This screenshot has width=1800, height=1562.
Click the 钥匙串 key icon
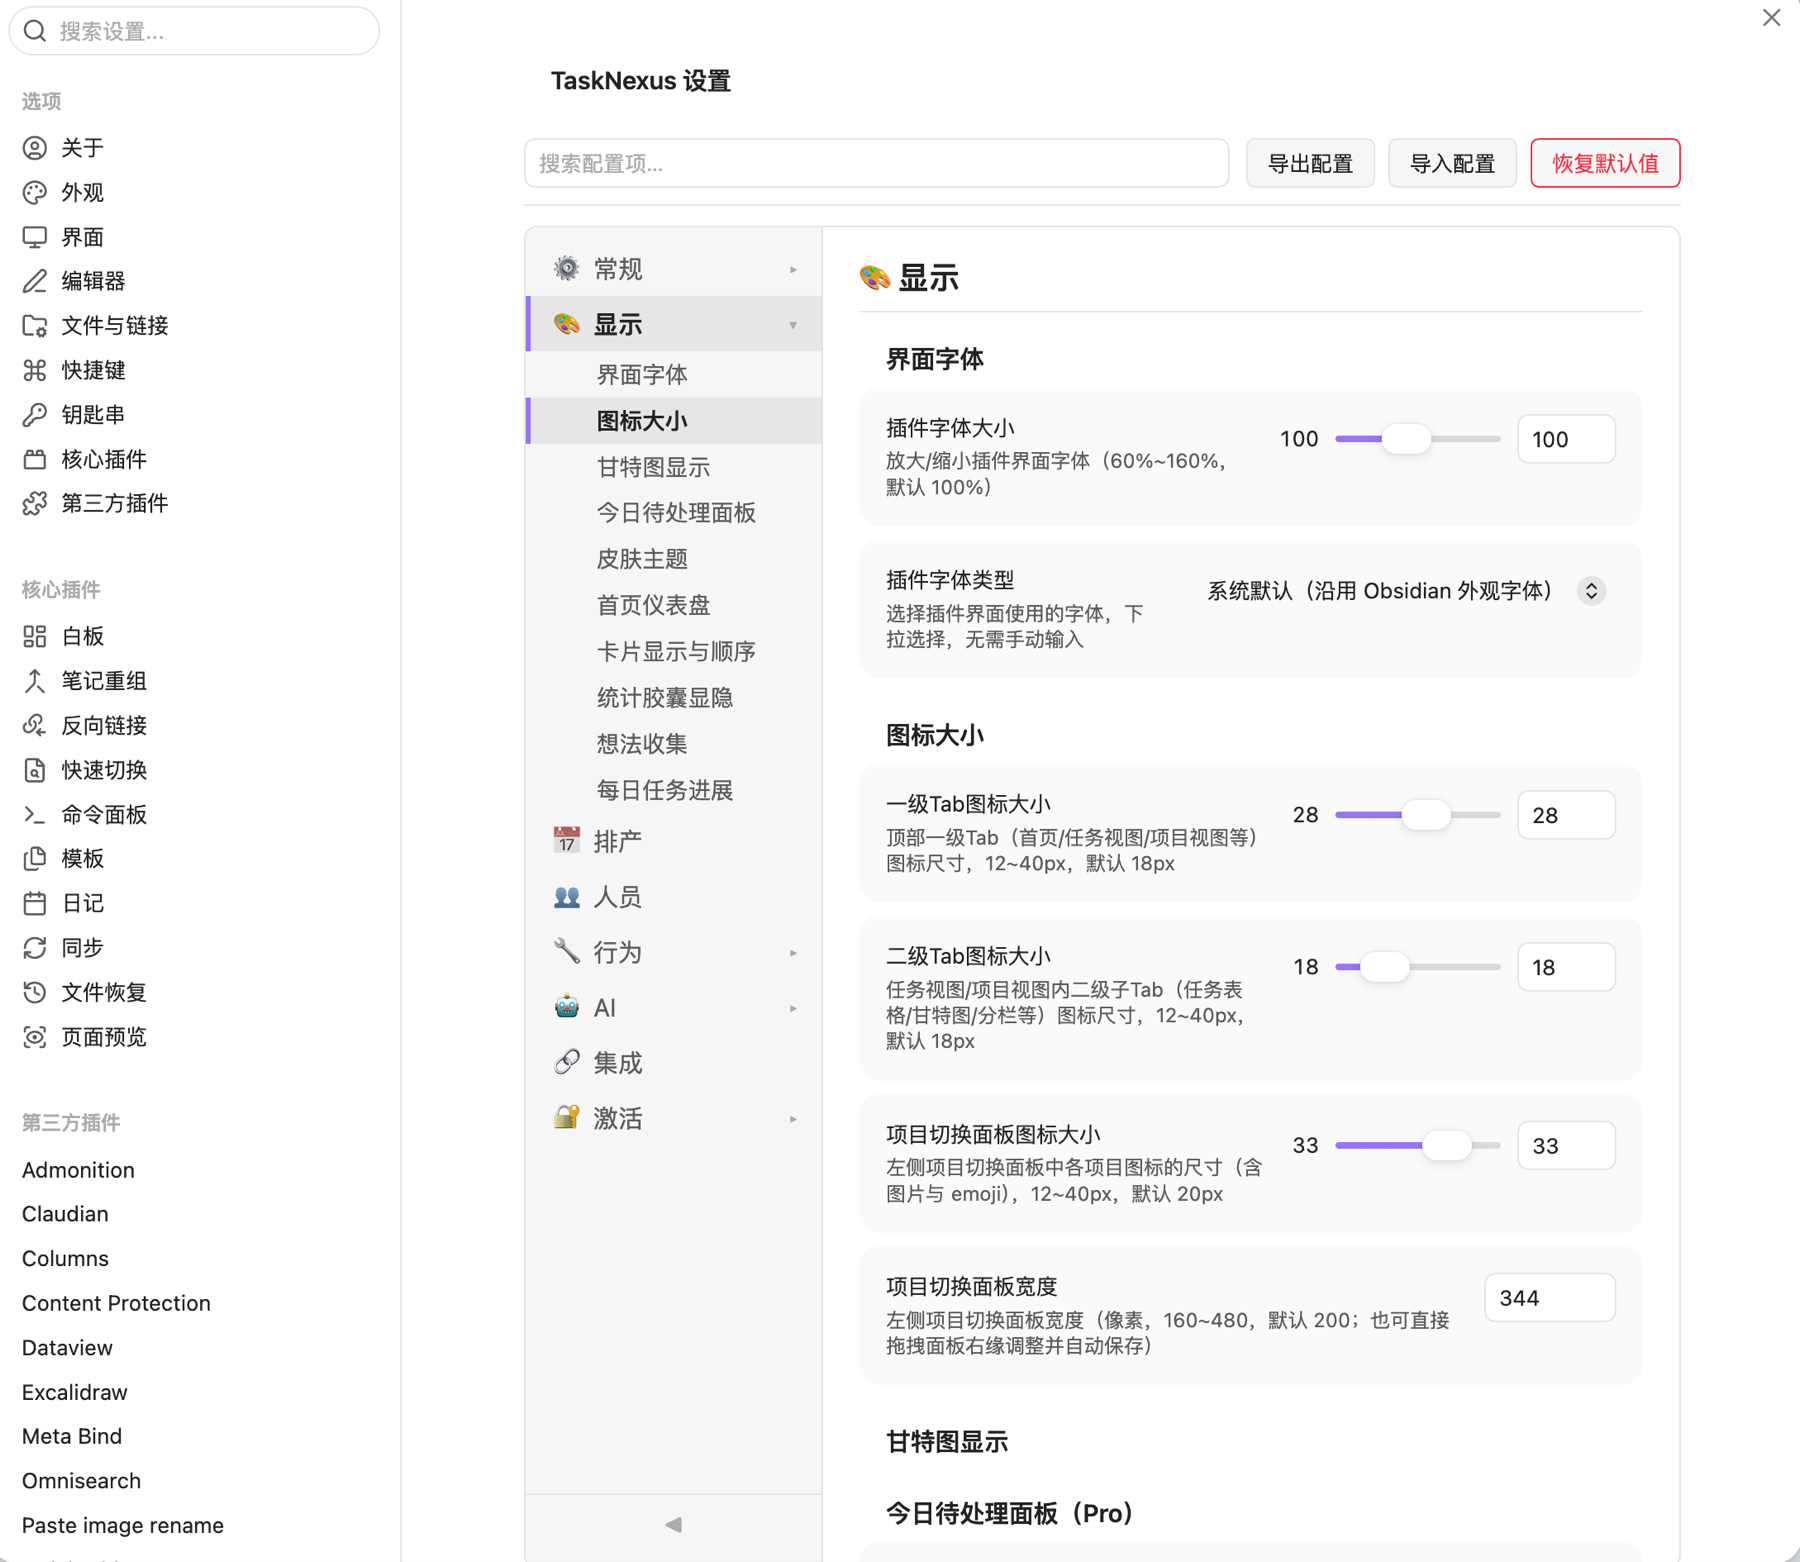35,414
